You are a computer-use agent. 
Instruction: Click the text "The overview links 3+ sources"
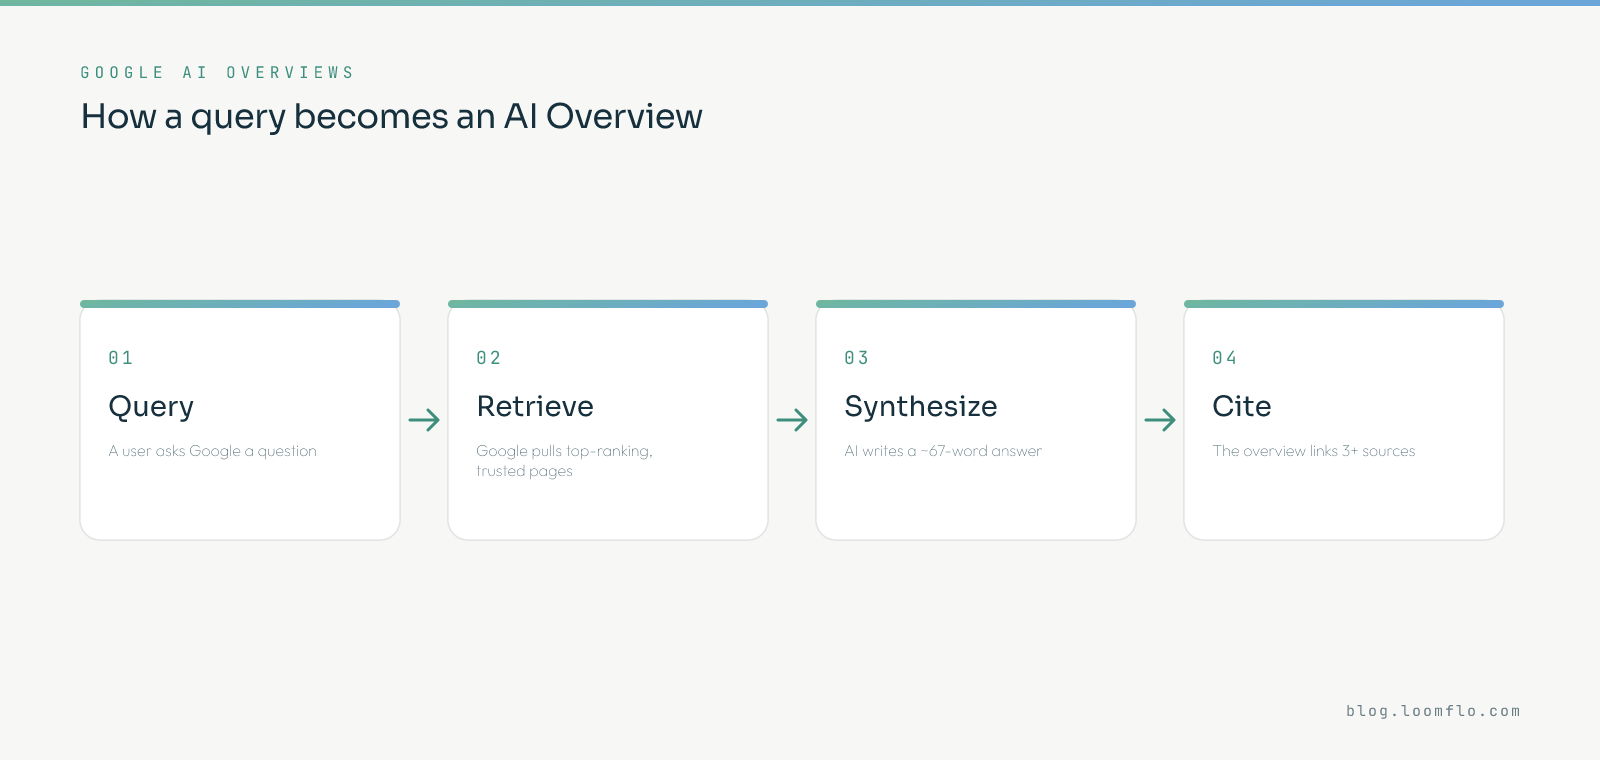pos(1314,451)
